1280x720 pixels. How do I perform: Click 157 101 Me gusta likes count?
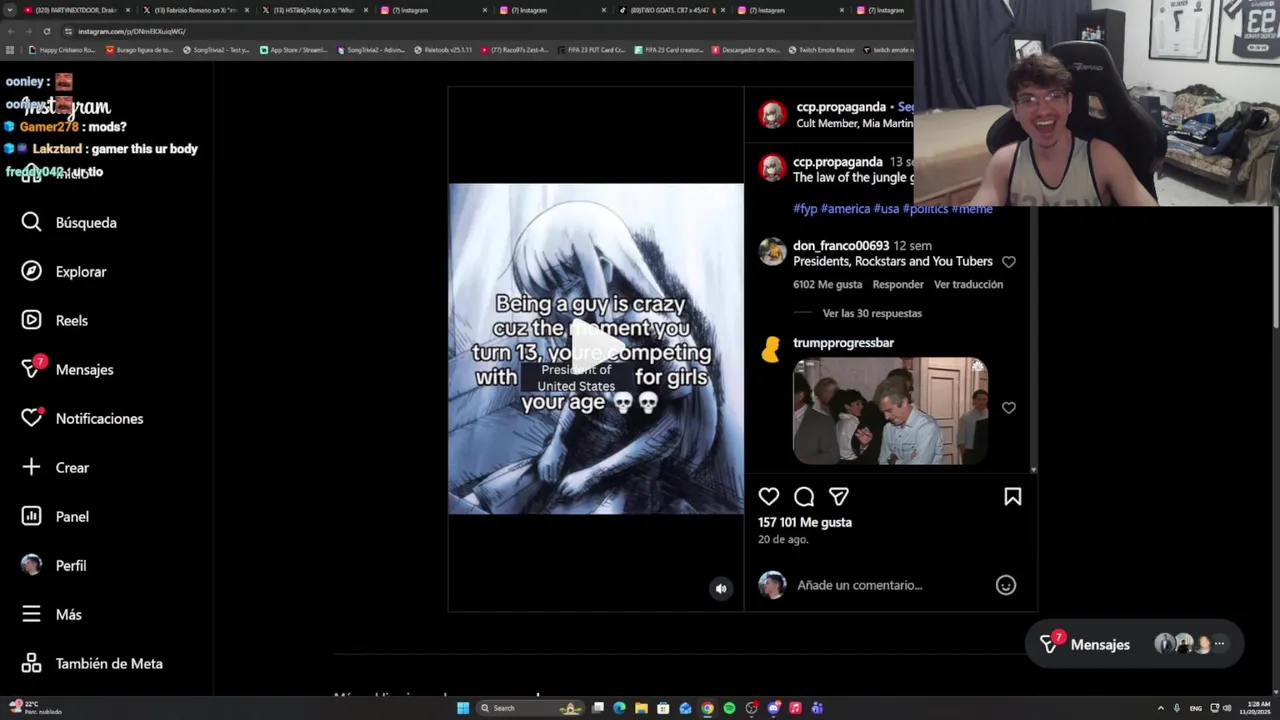click(805, 523)
